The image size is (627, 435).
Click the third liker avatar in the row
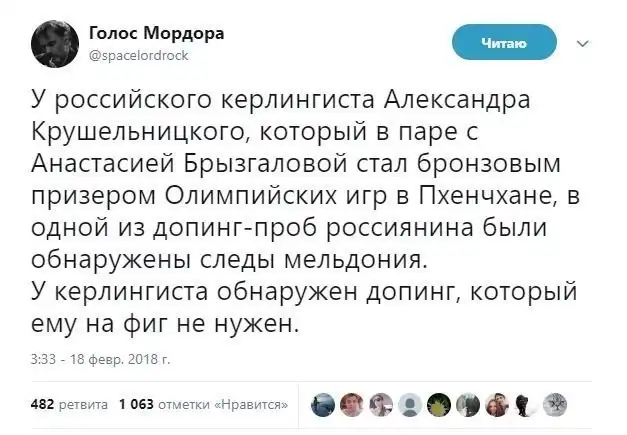click(x=381, y=403)
